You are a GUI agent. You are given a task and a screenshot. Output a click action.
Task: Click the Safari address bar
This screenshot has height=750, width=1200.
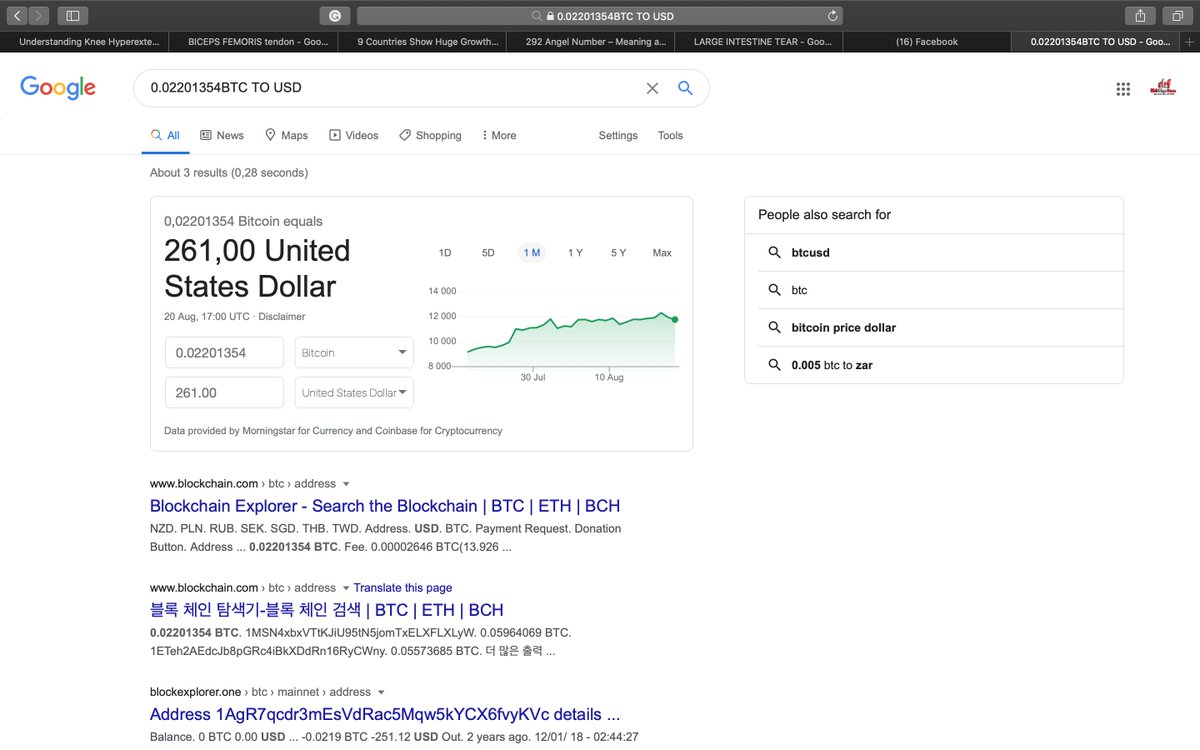pyautogui.click(x=600, y=16)
